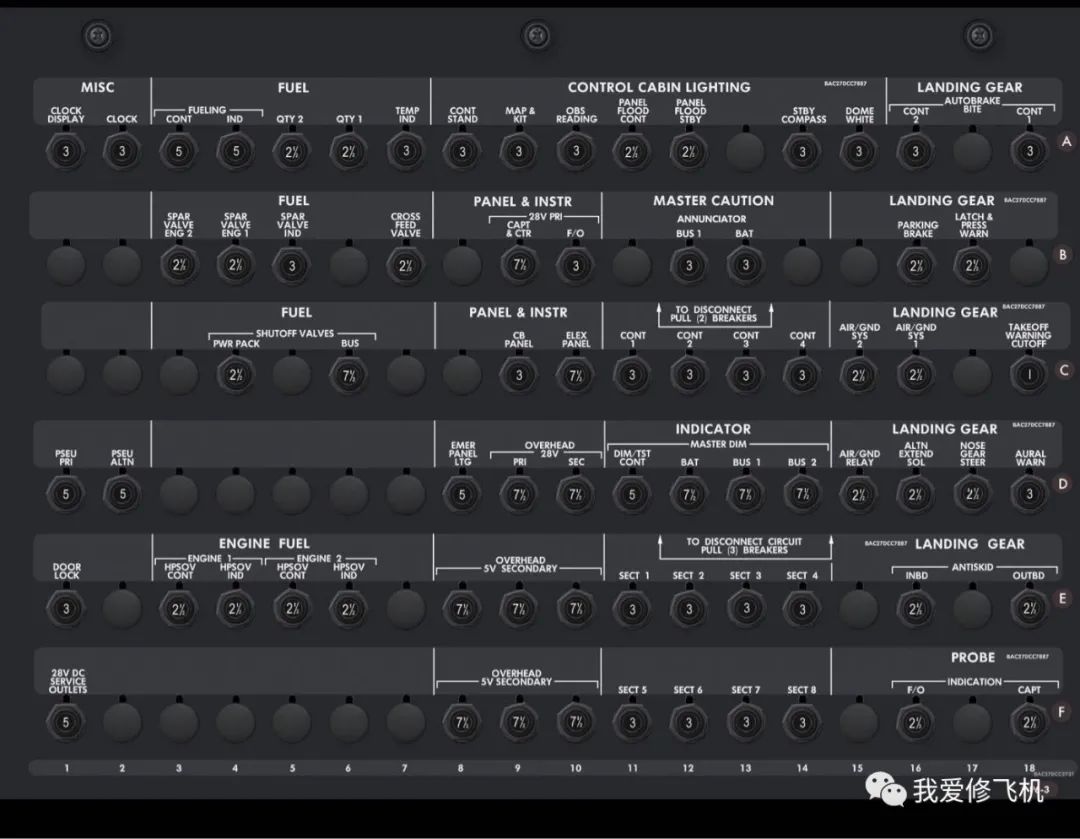Toggle the CB PANEL lighting breaker
This screenshot has width=1080, height=839.
[519, 375]
